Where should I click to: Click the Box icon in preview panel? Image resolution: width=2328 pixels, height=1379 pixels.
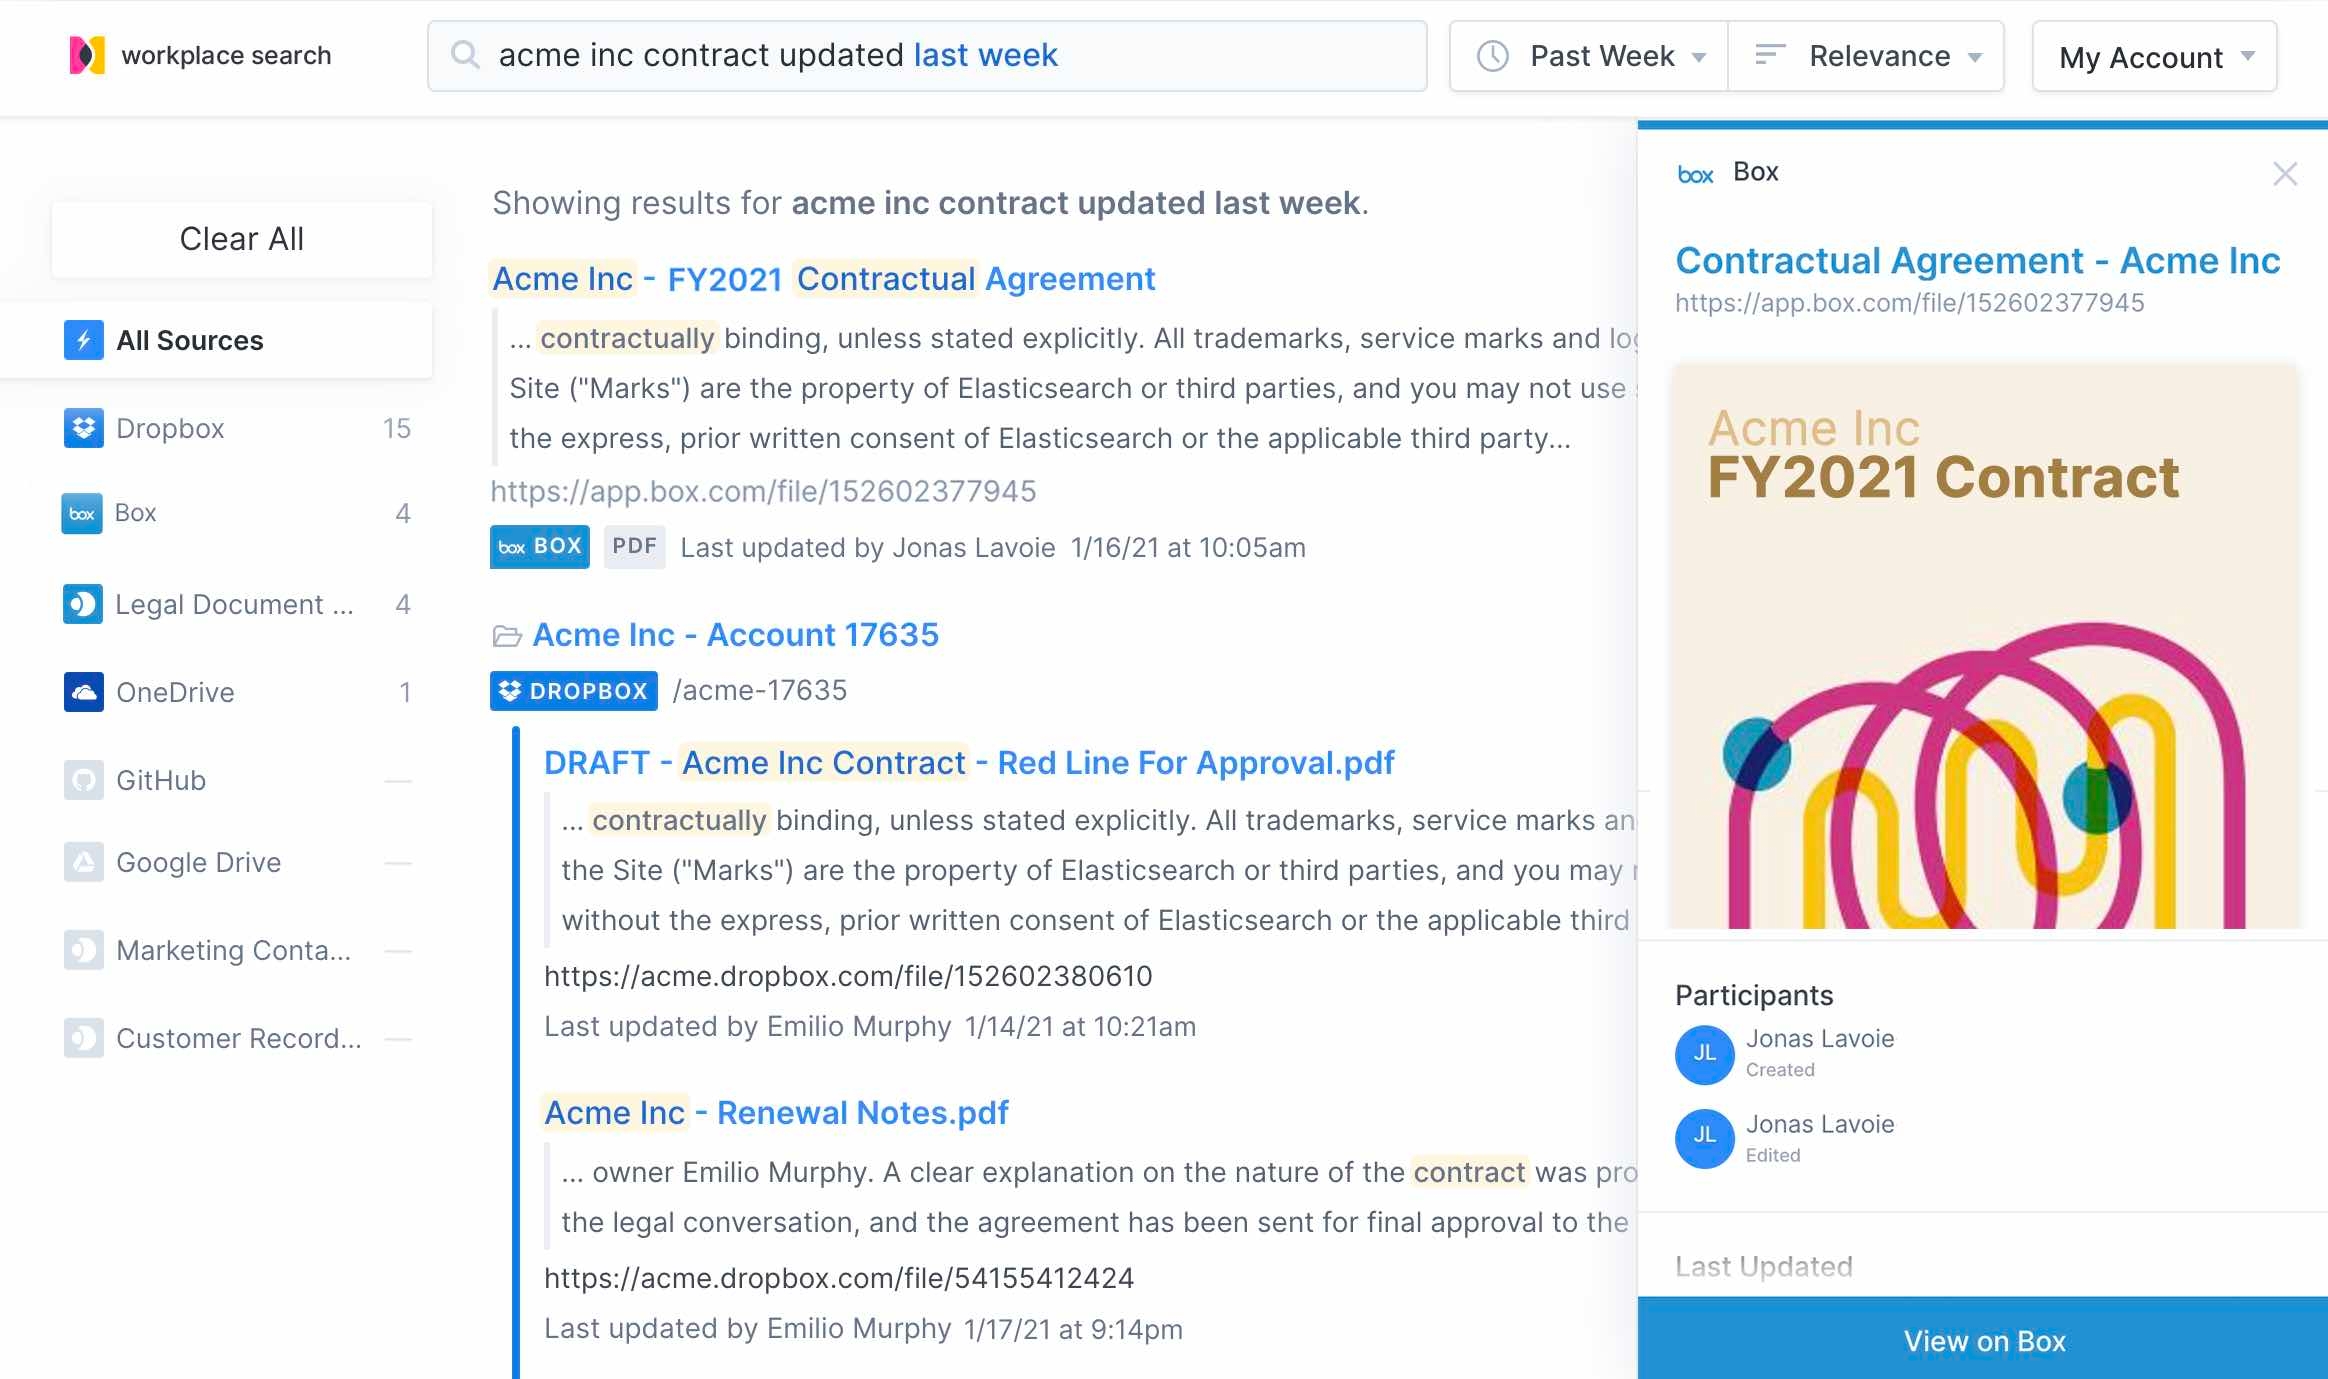(1694, 172)
